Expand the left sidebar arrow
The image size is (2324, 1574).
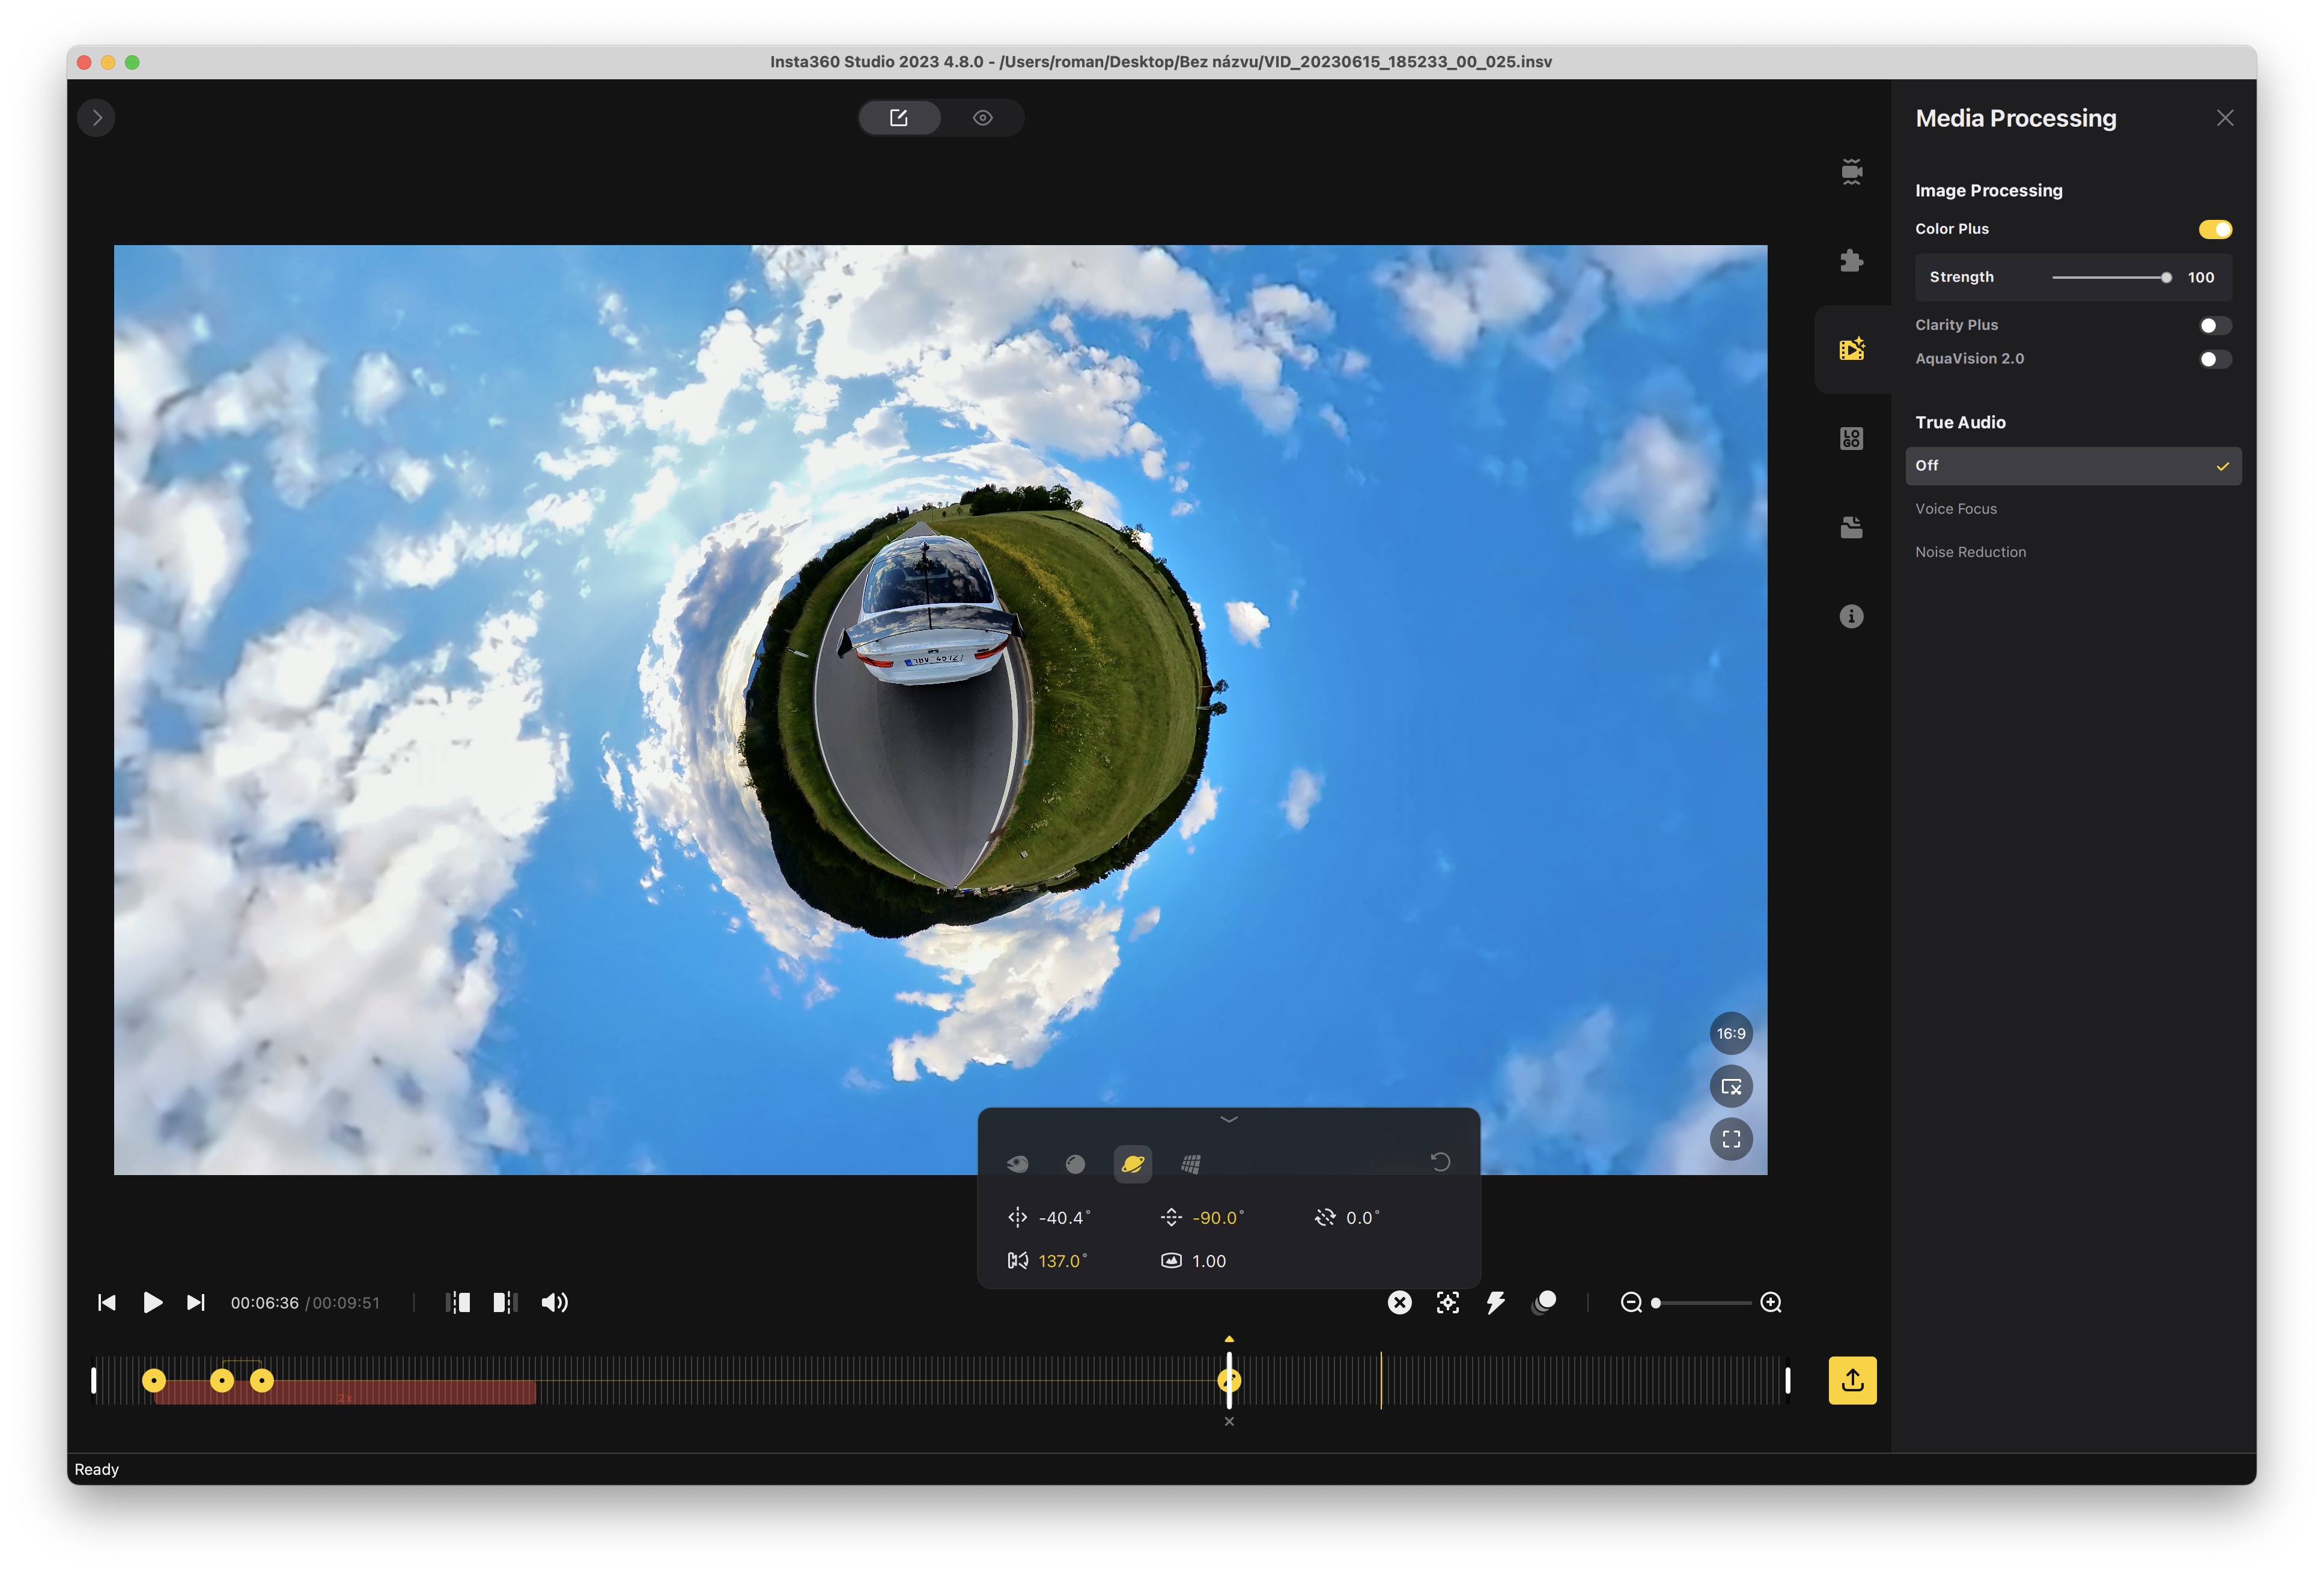(96, 118)
